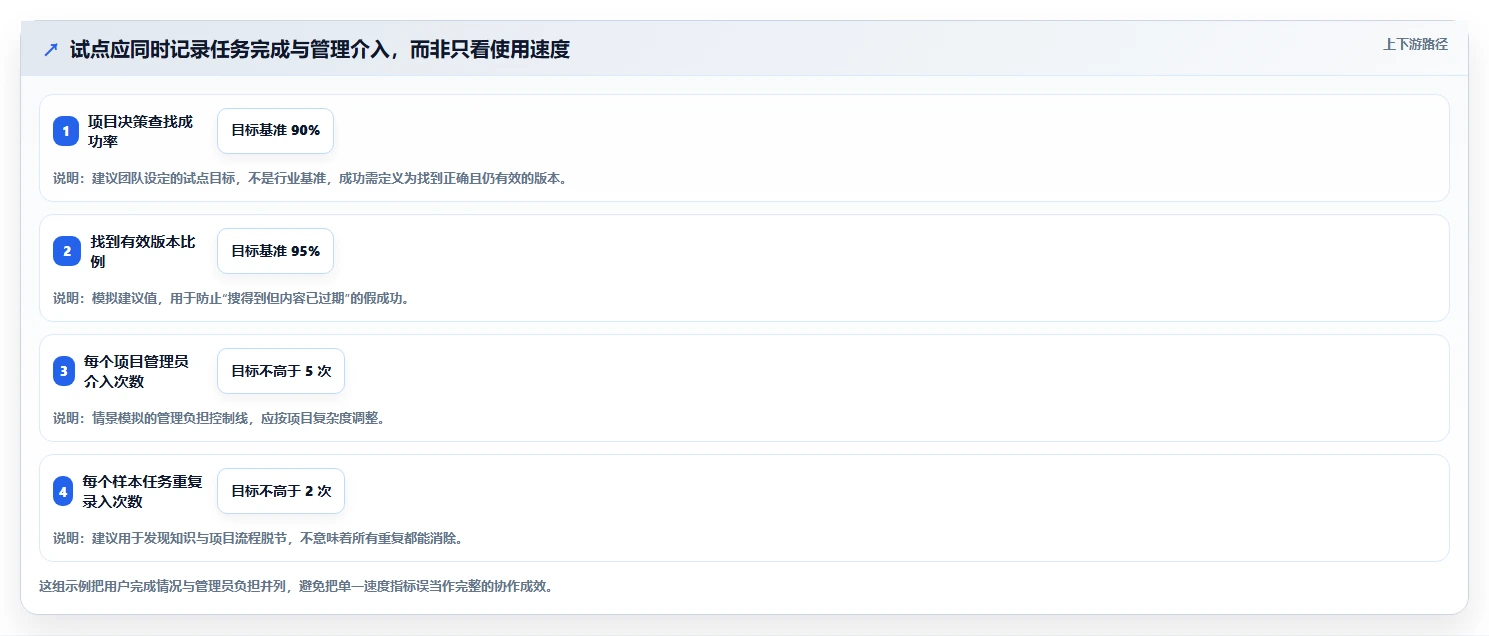Click the 每个项目管理员介入次数 title
This screenshot has width=1489, height=636.
pyautogui.click(x=138, y=371)
